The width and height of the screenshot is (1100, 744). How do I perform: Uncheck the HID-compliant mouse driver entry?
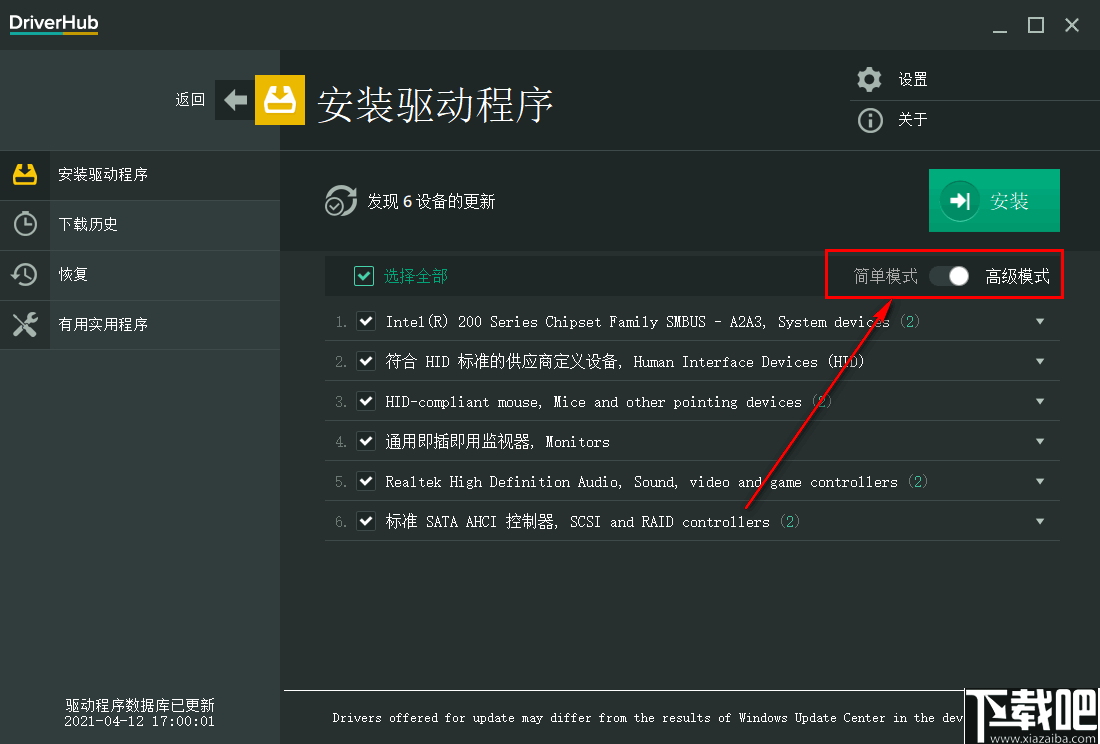tap(366, 401)
